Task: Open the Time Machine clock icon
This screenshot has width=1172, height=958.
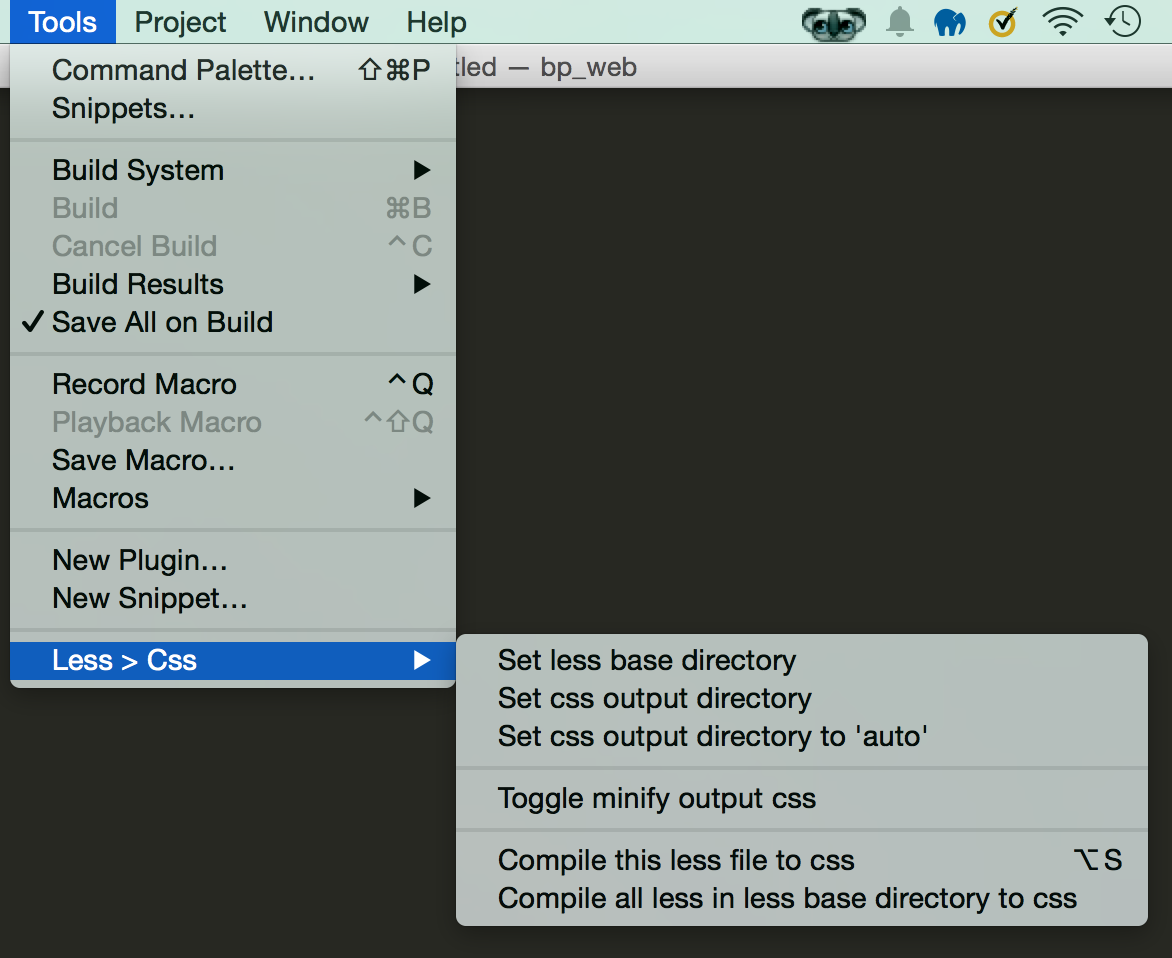Action: point(1123,22)
